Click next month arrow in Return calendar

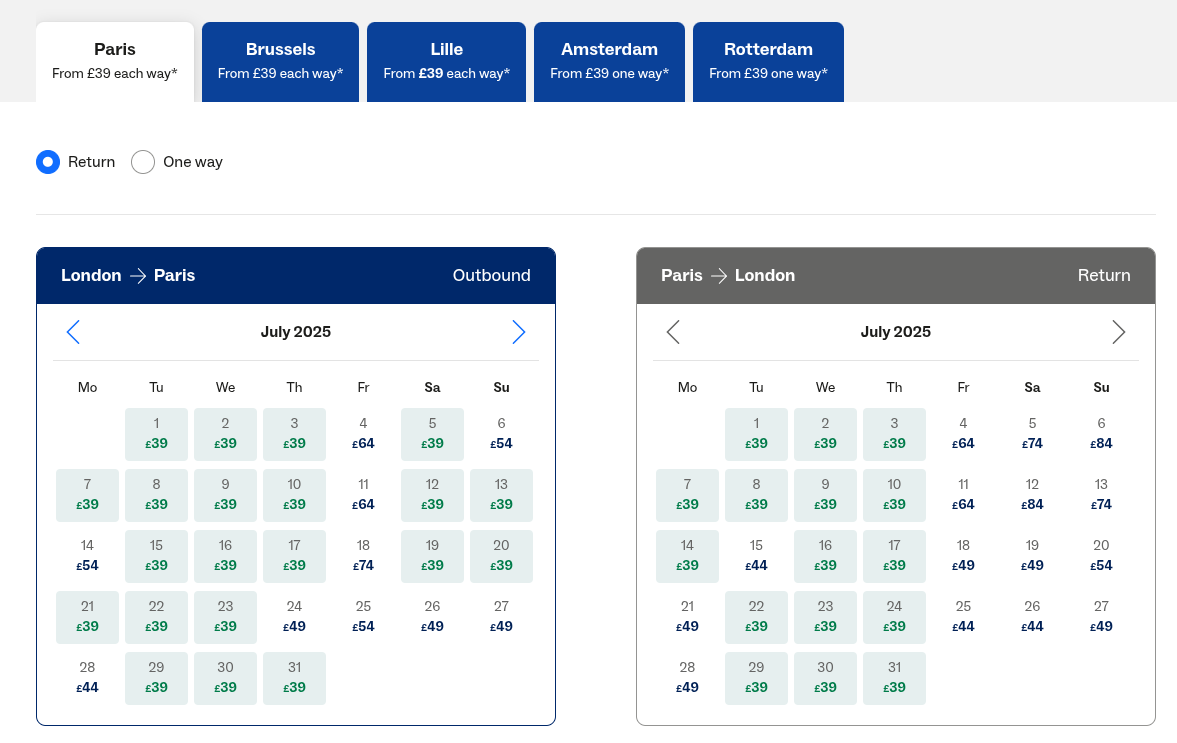tap(1118, 332)
